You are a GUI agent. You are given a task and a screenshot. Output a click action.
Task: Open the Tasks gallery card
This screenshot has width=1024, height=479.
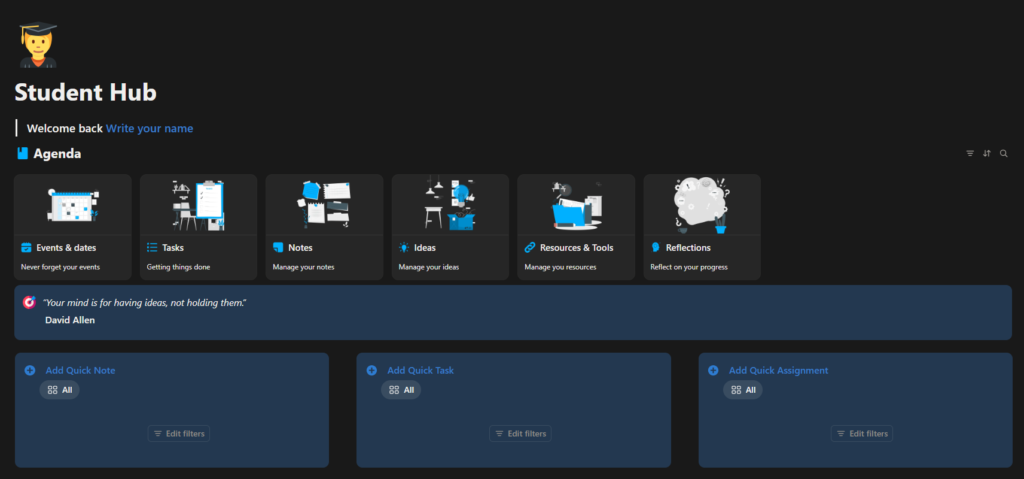pyautogui.click(x=198, y=226)
